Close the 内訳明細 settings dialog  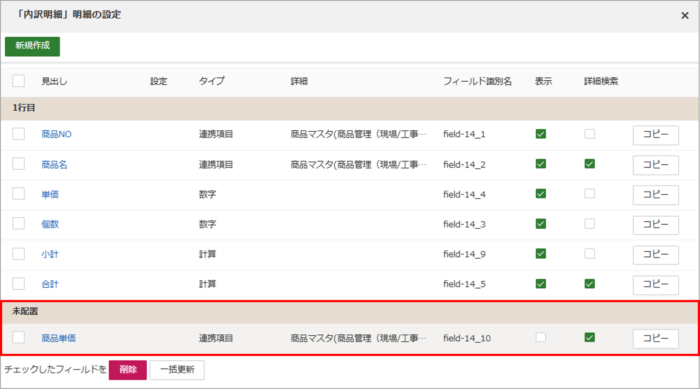[x=684, y=16]
